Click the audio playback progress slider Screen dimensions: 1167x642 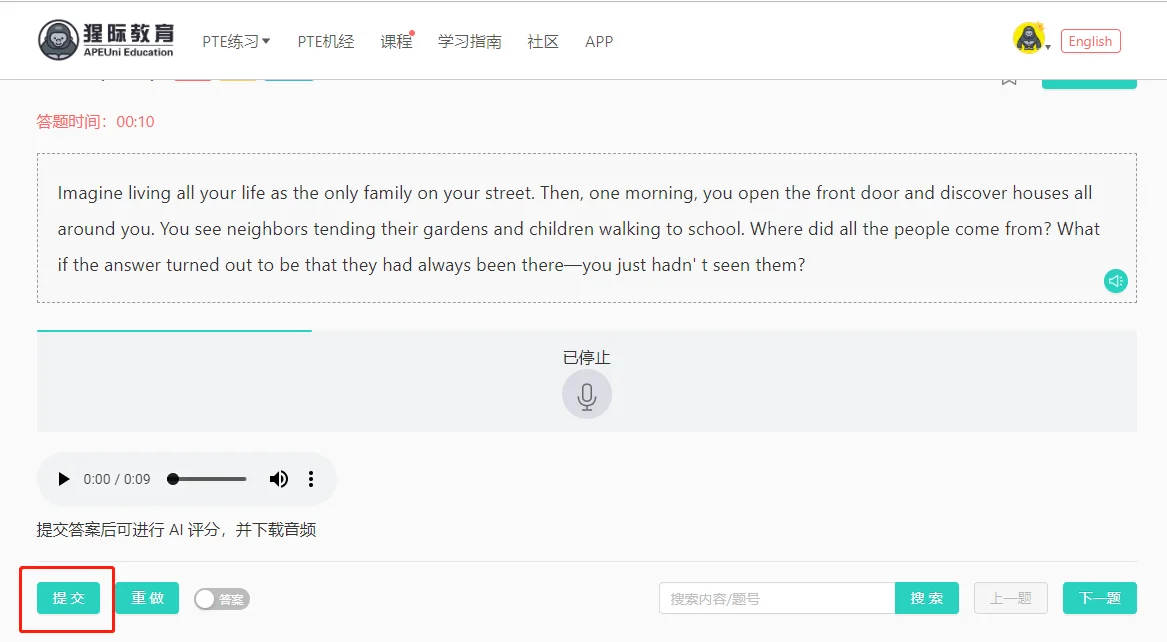(x=209, y=479)
